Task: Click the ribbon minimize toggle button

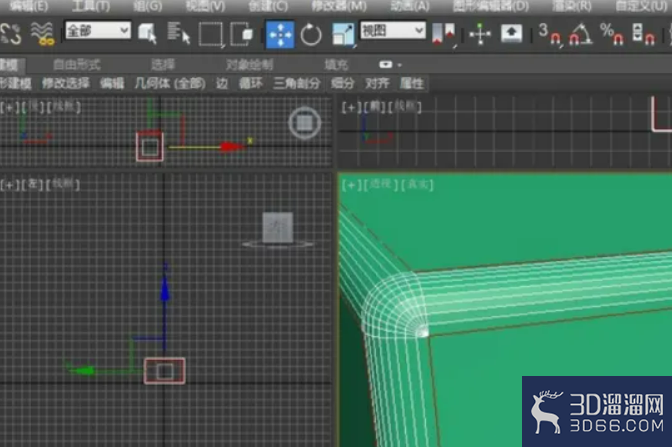Action: pos(385,65)
